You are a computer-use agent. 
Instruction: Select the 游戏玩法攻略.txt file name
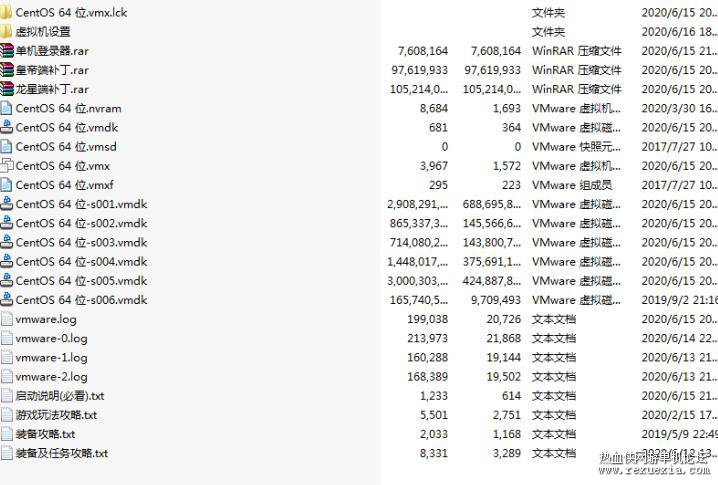(56, 415)
